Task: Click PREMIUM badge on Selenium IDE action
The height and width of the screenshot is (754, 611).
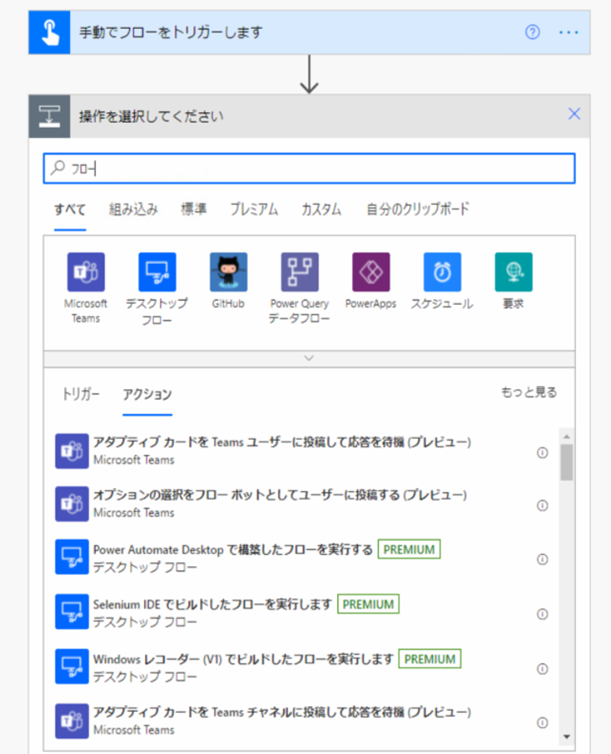Action: click(368, 604)
